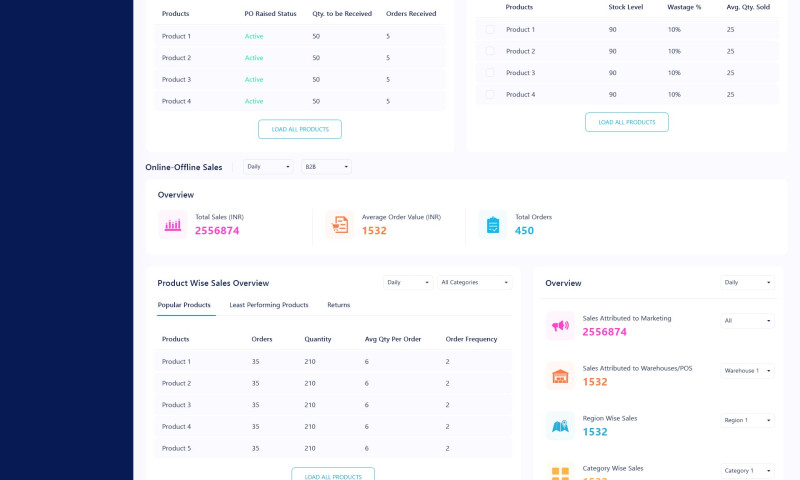Screen dimensions: 800x480
Task: Load all products in the stock level table
Action: 627,122
